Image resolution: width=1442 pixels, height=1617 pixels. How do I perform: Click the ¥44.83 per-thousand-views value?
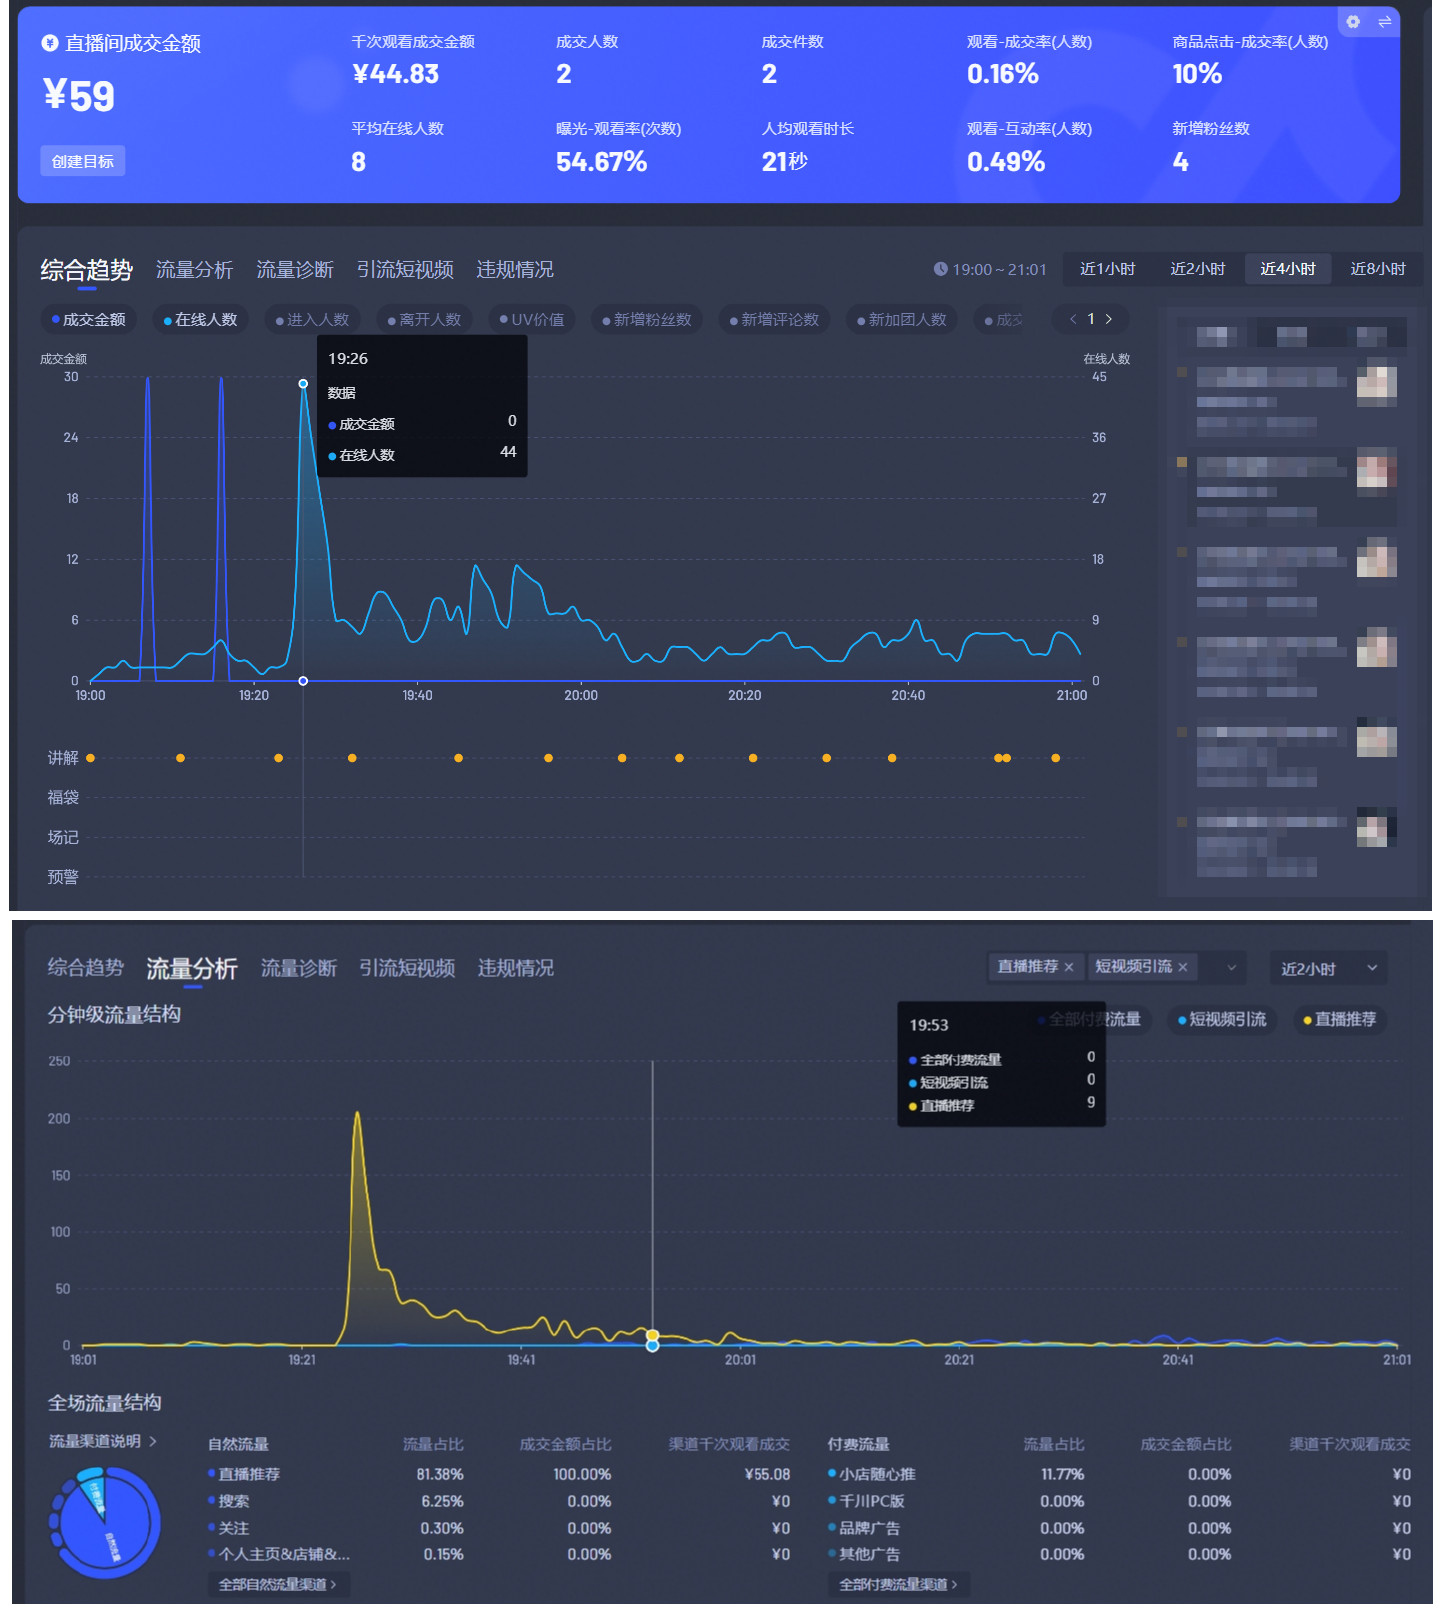[x=396, y=74]
